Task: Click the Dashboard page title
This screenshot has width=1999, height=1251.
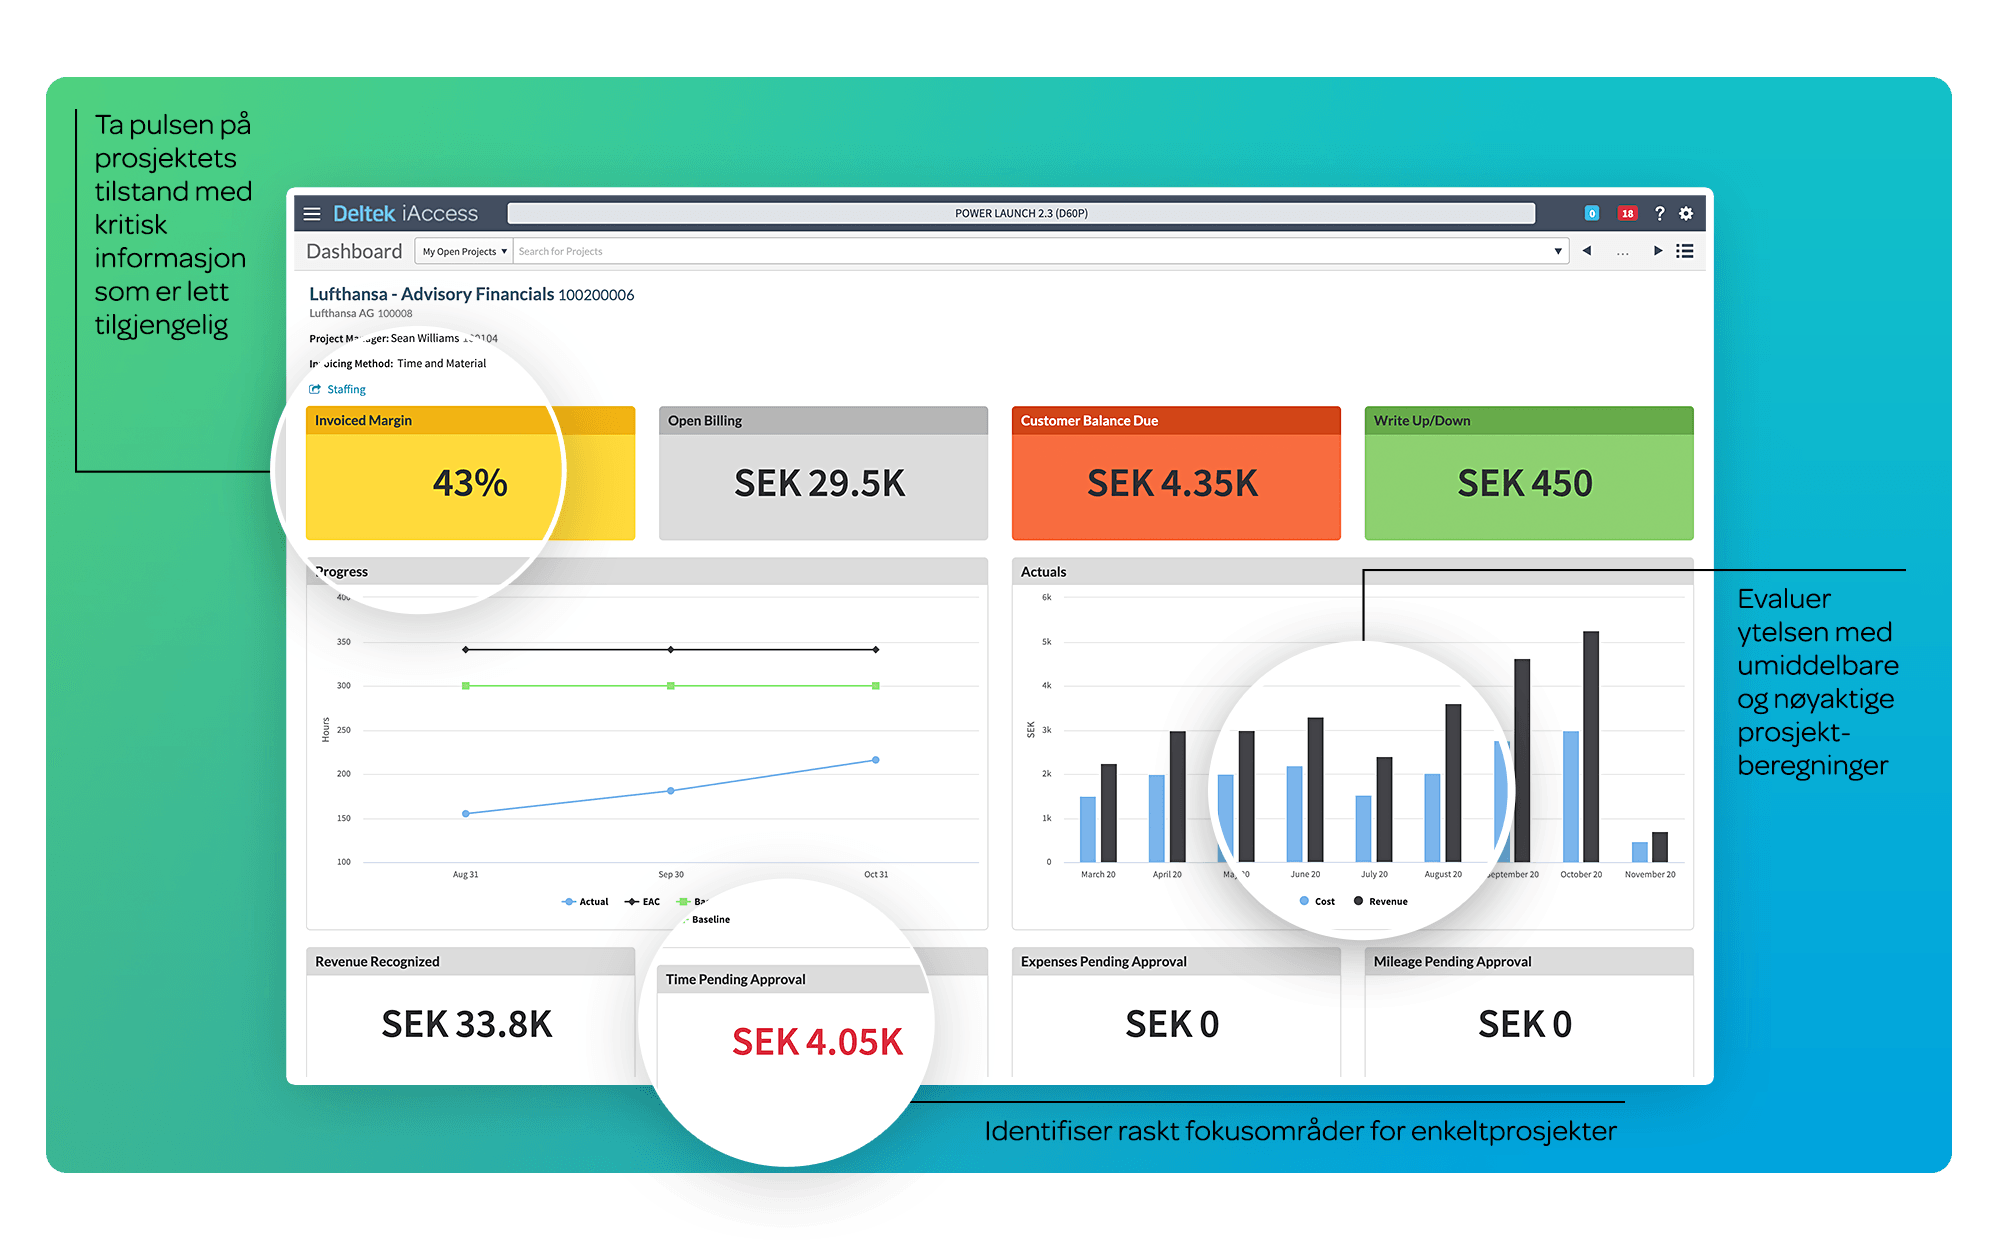Action: (x=354, y=251)
